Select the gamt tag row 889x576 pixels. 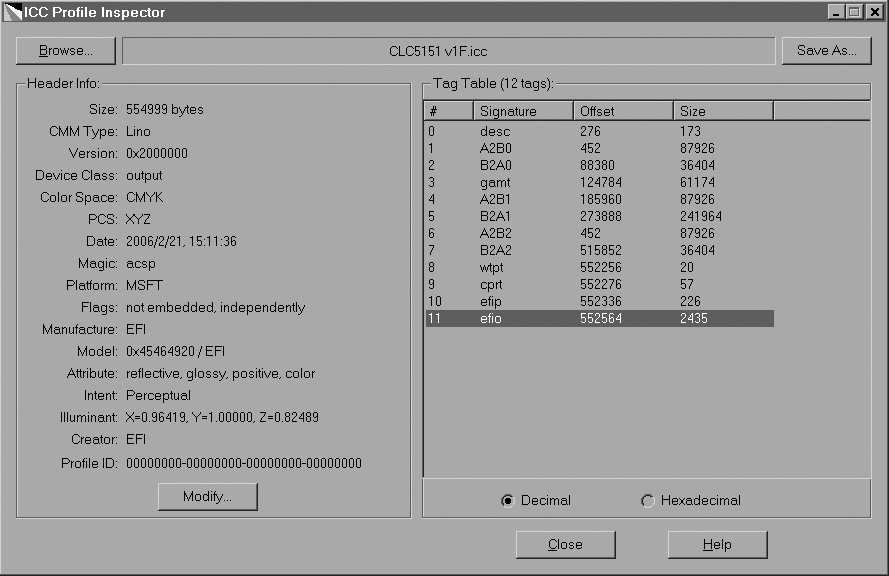coord(599,183)
